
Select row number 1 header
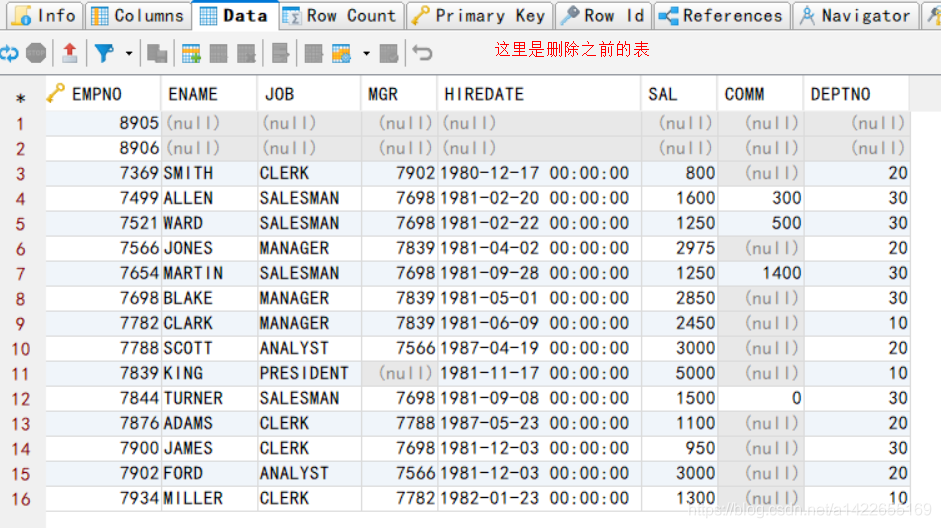(x=20, y=124)
